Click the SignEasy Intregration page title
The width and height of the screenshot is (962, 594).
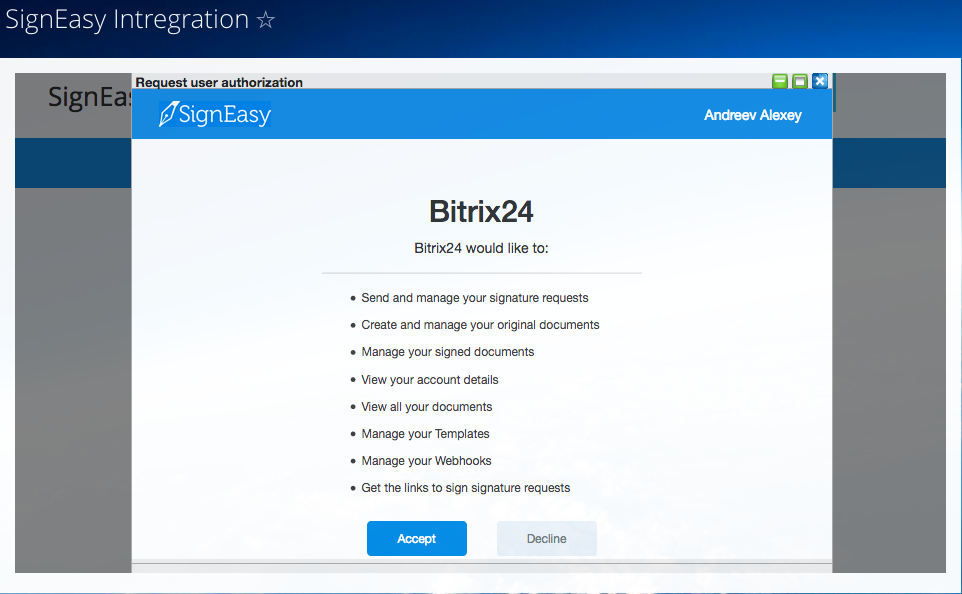(127, 20)
